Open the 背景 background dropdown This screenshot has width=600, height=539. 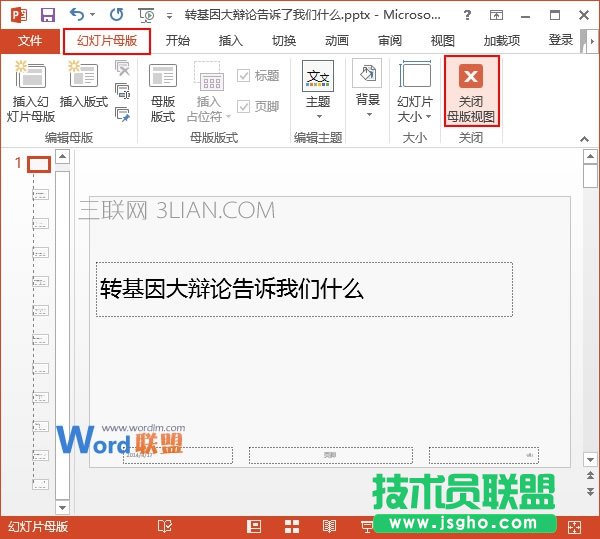tap(368, 89)
